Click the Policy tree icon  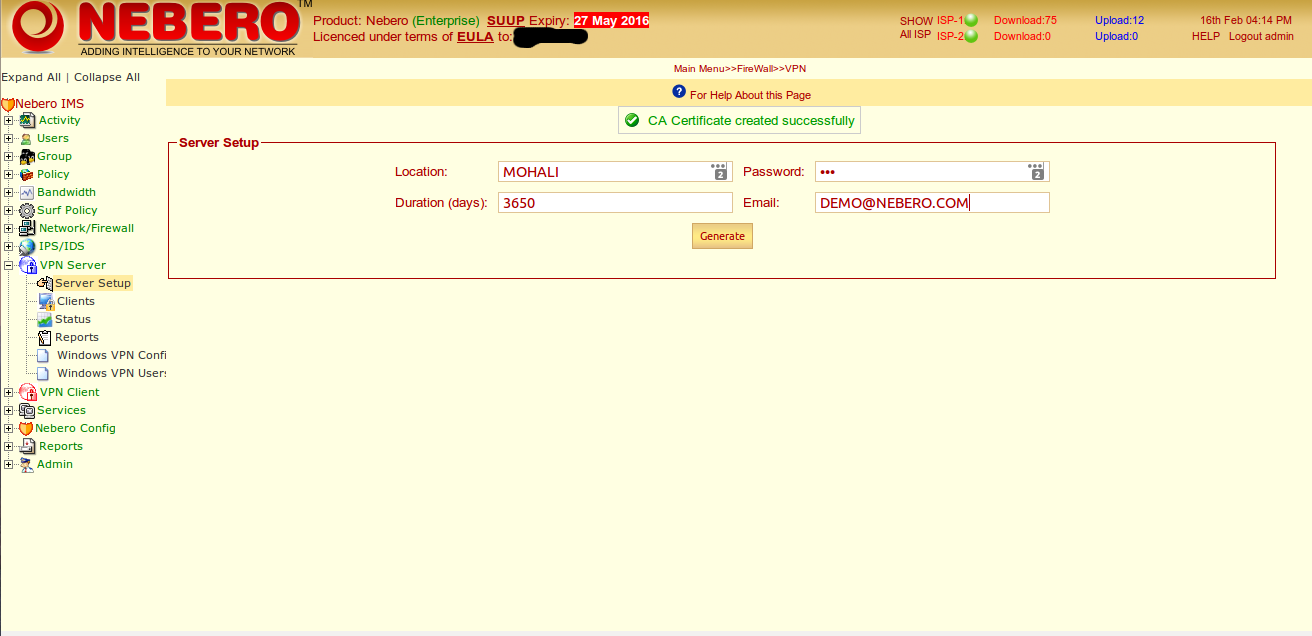click(27, 174)
